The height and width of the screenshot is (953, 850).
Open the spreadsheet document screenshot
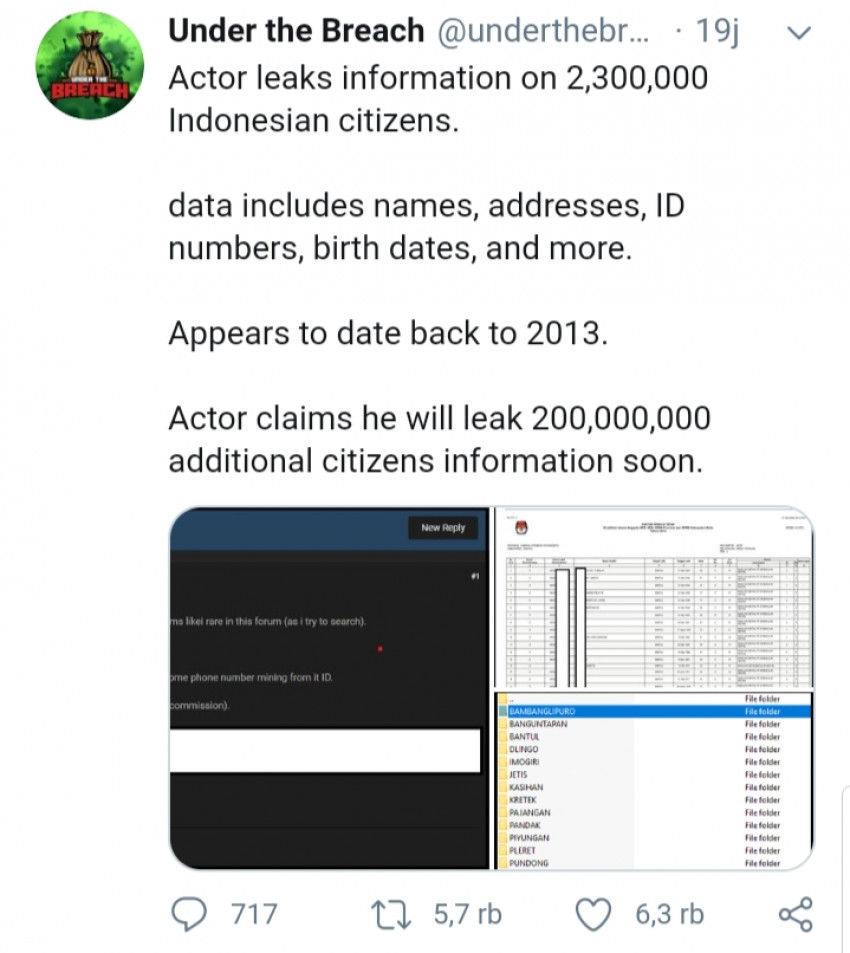[x=654, y=597]
